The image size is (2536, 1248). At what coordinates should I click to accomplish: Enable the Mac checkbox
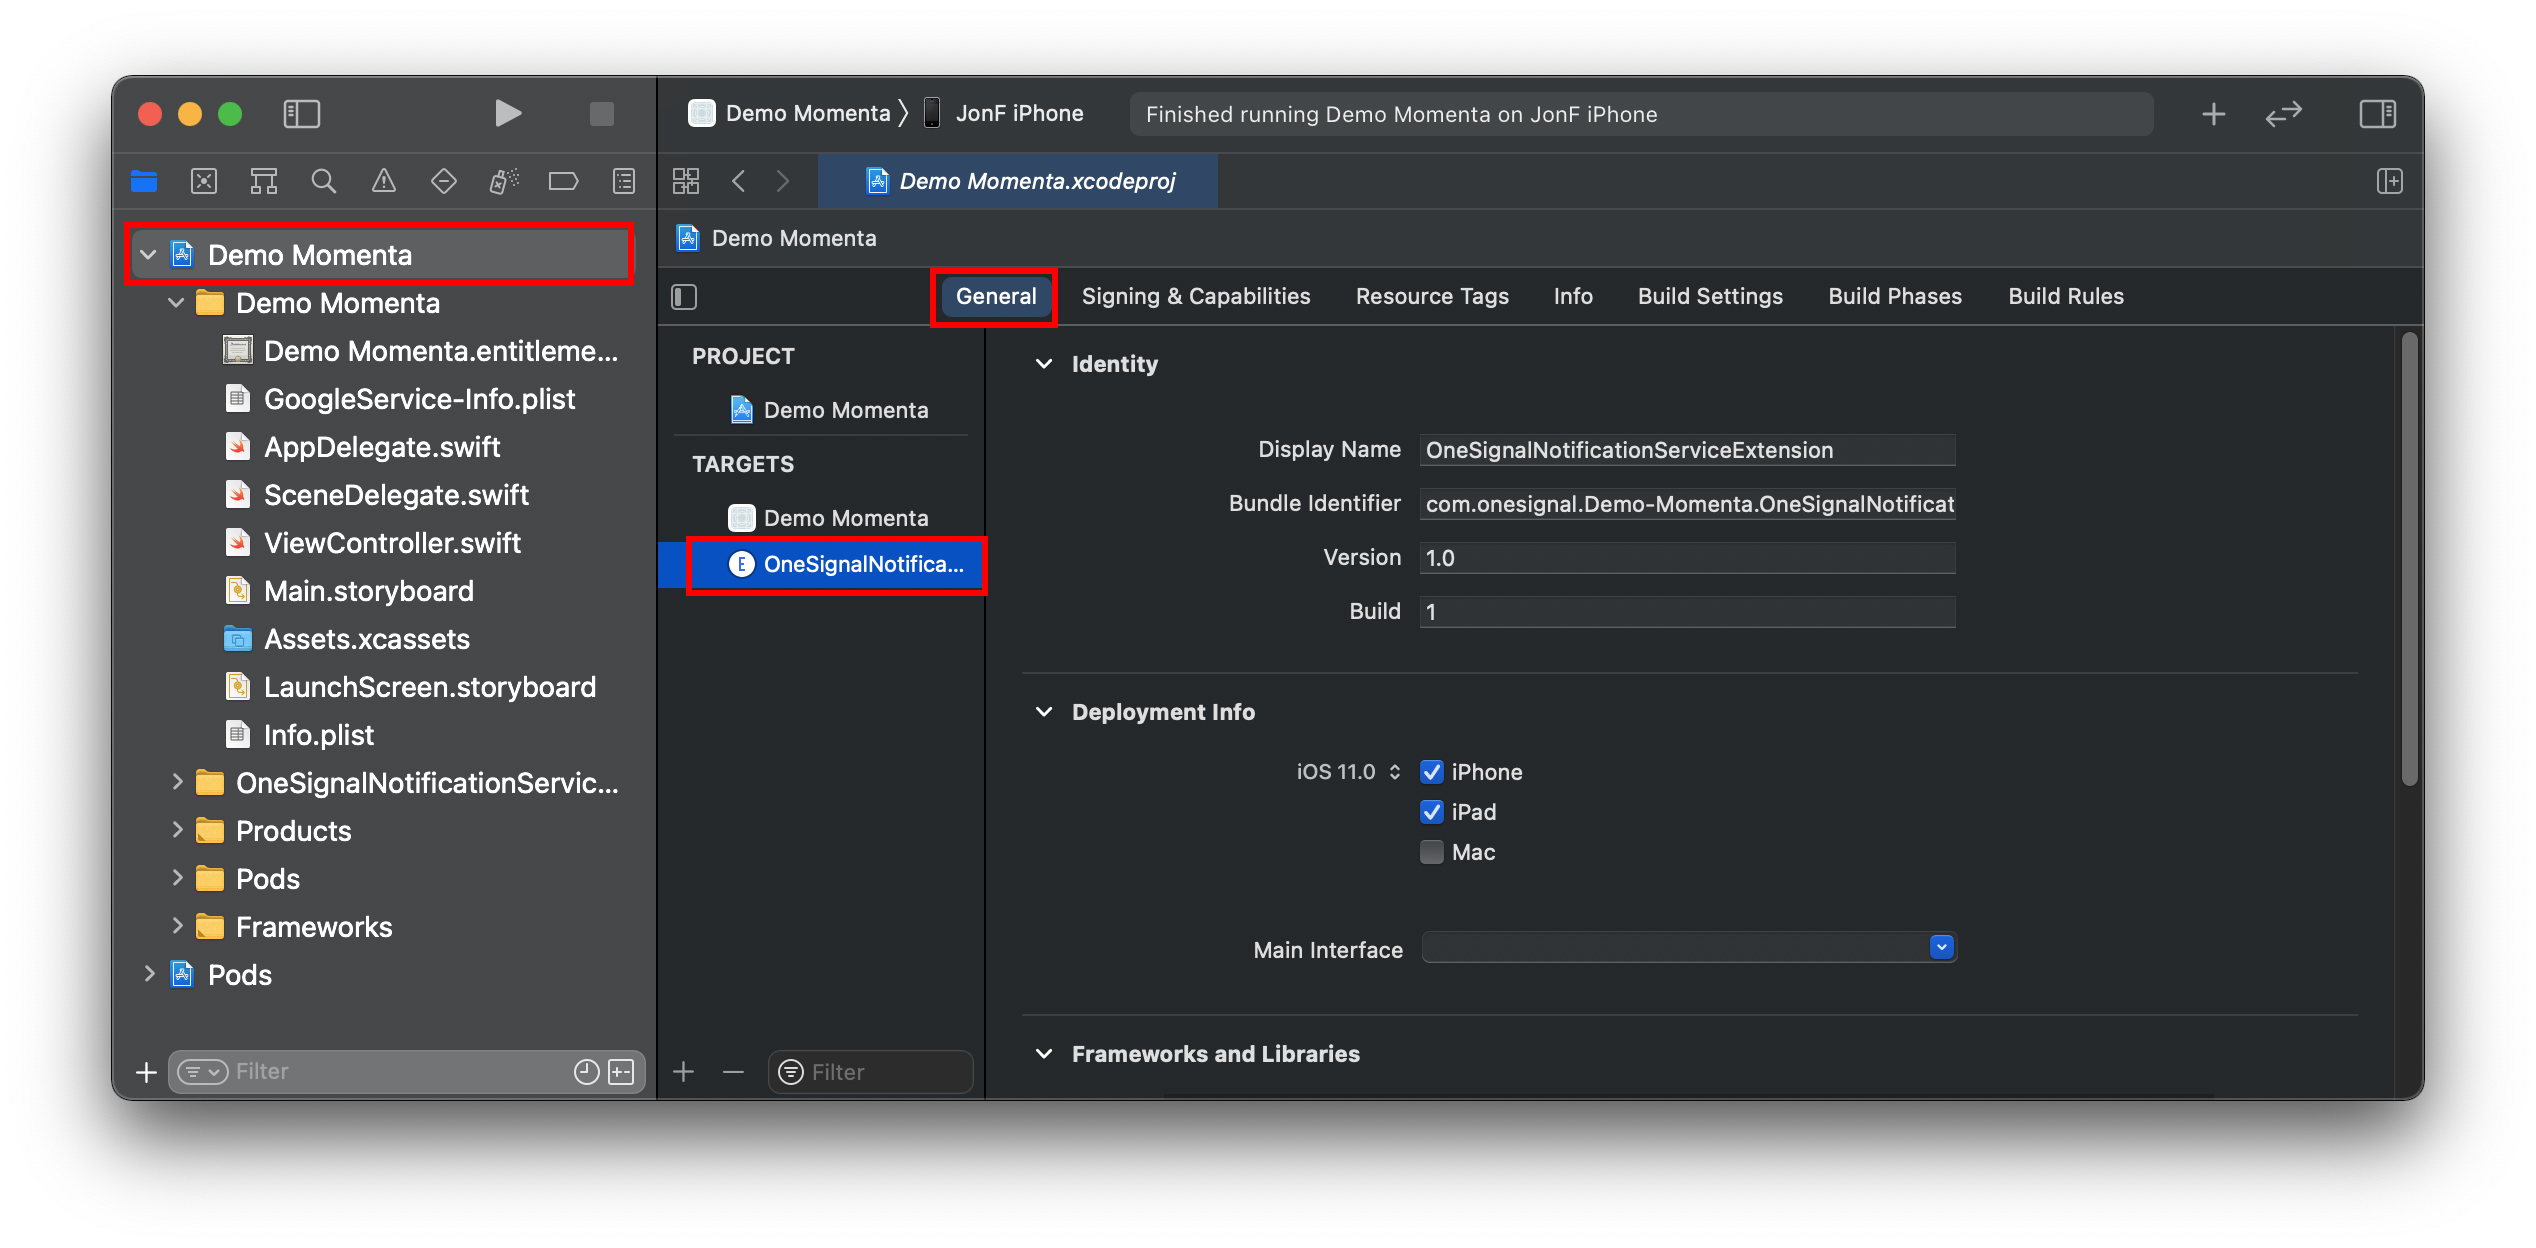click(x=1432, y=852)
